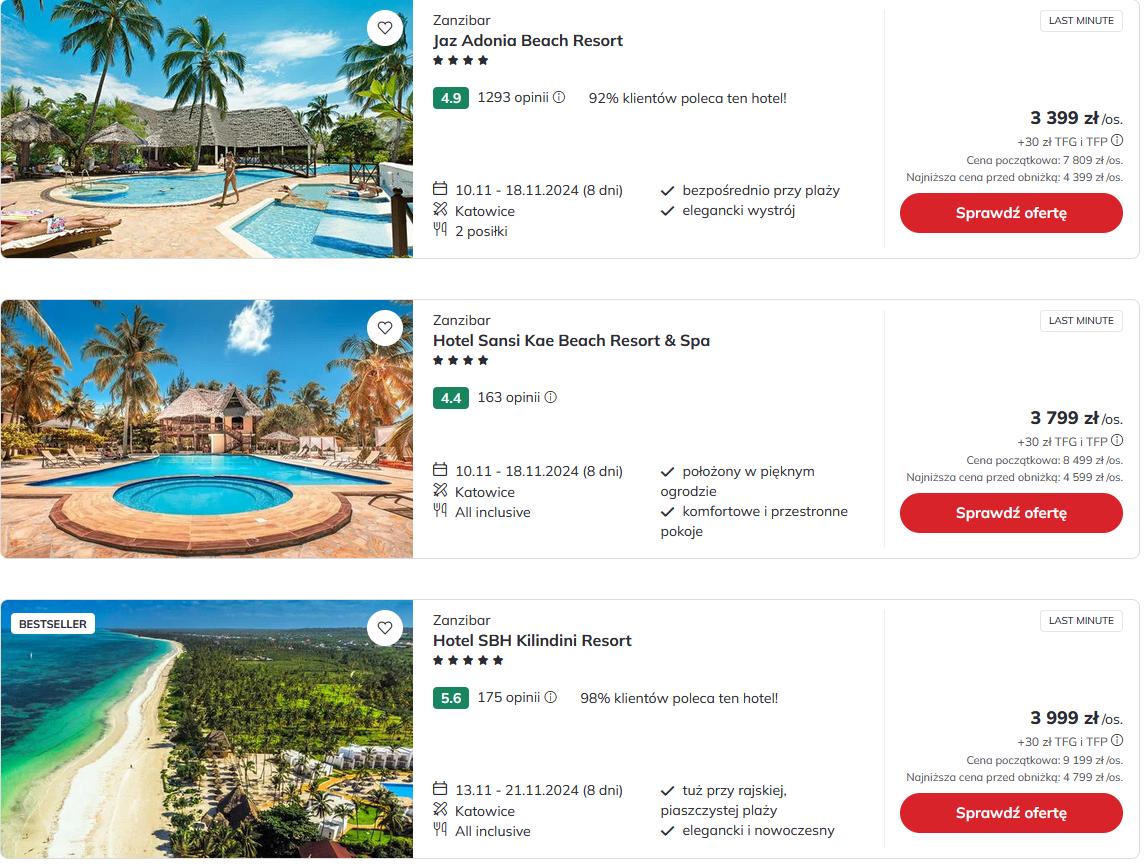Screen dimensions: 1146x867
Task: Click the BESTSELLER badge on Kilindini photo
Action: tap(53, 624)
